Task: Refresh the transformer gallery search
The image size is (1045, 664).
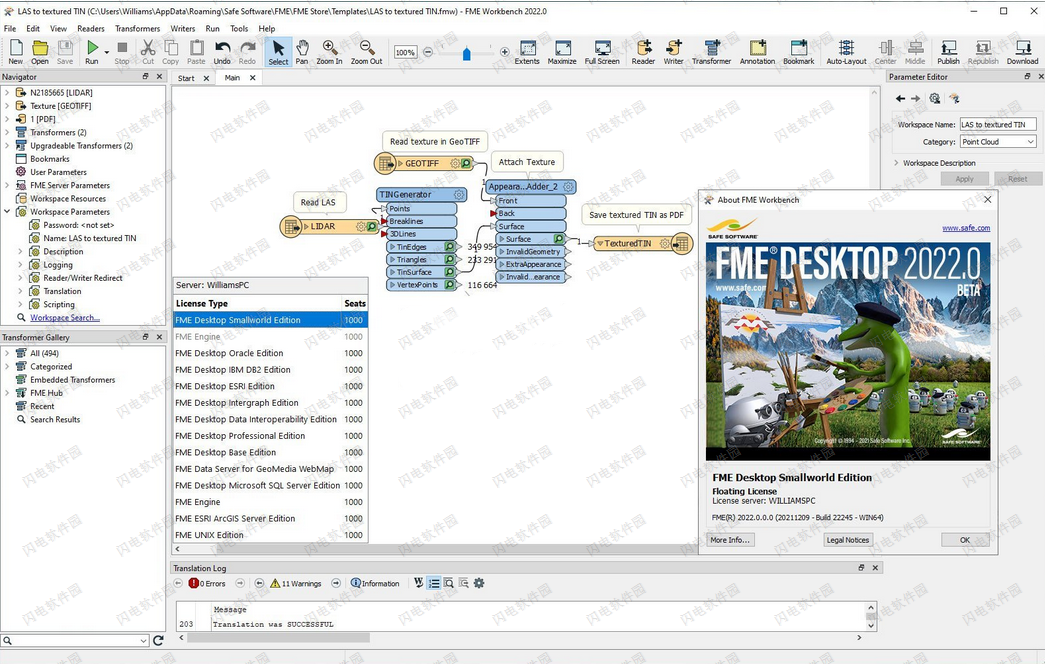Action: [158, 641]
